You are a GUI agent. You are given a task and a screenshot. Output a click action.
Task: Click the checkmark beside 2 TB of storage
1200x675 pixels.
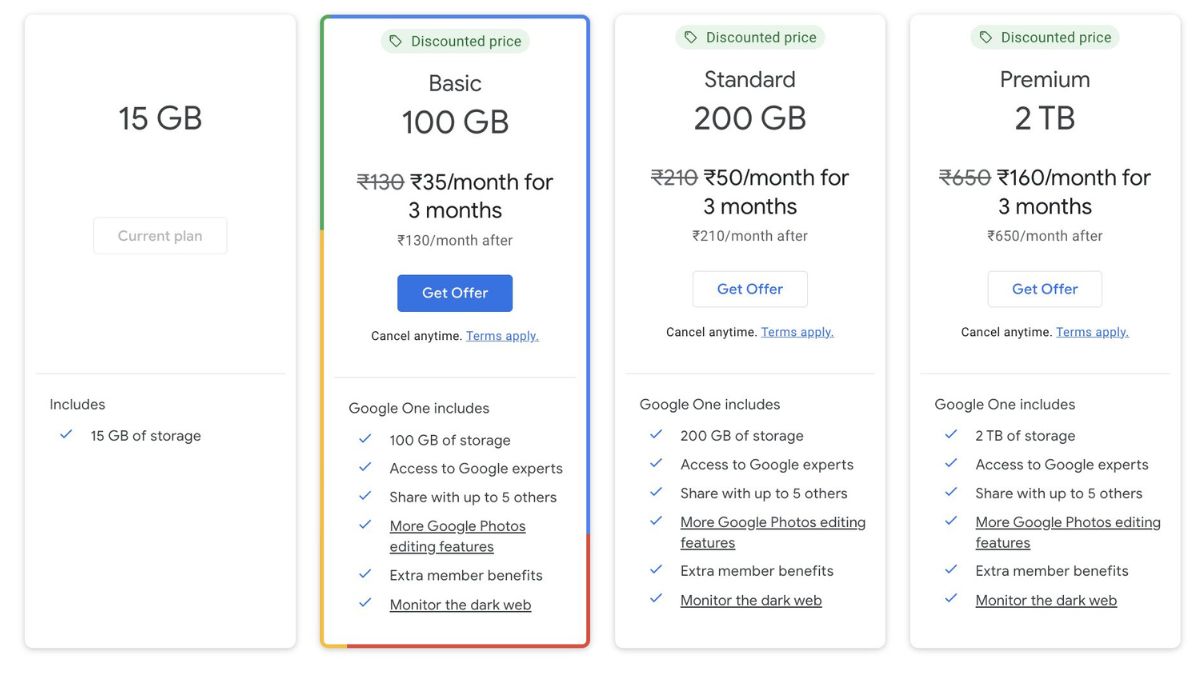(x=951, y=435)
